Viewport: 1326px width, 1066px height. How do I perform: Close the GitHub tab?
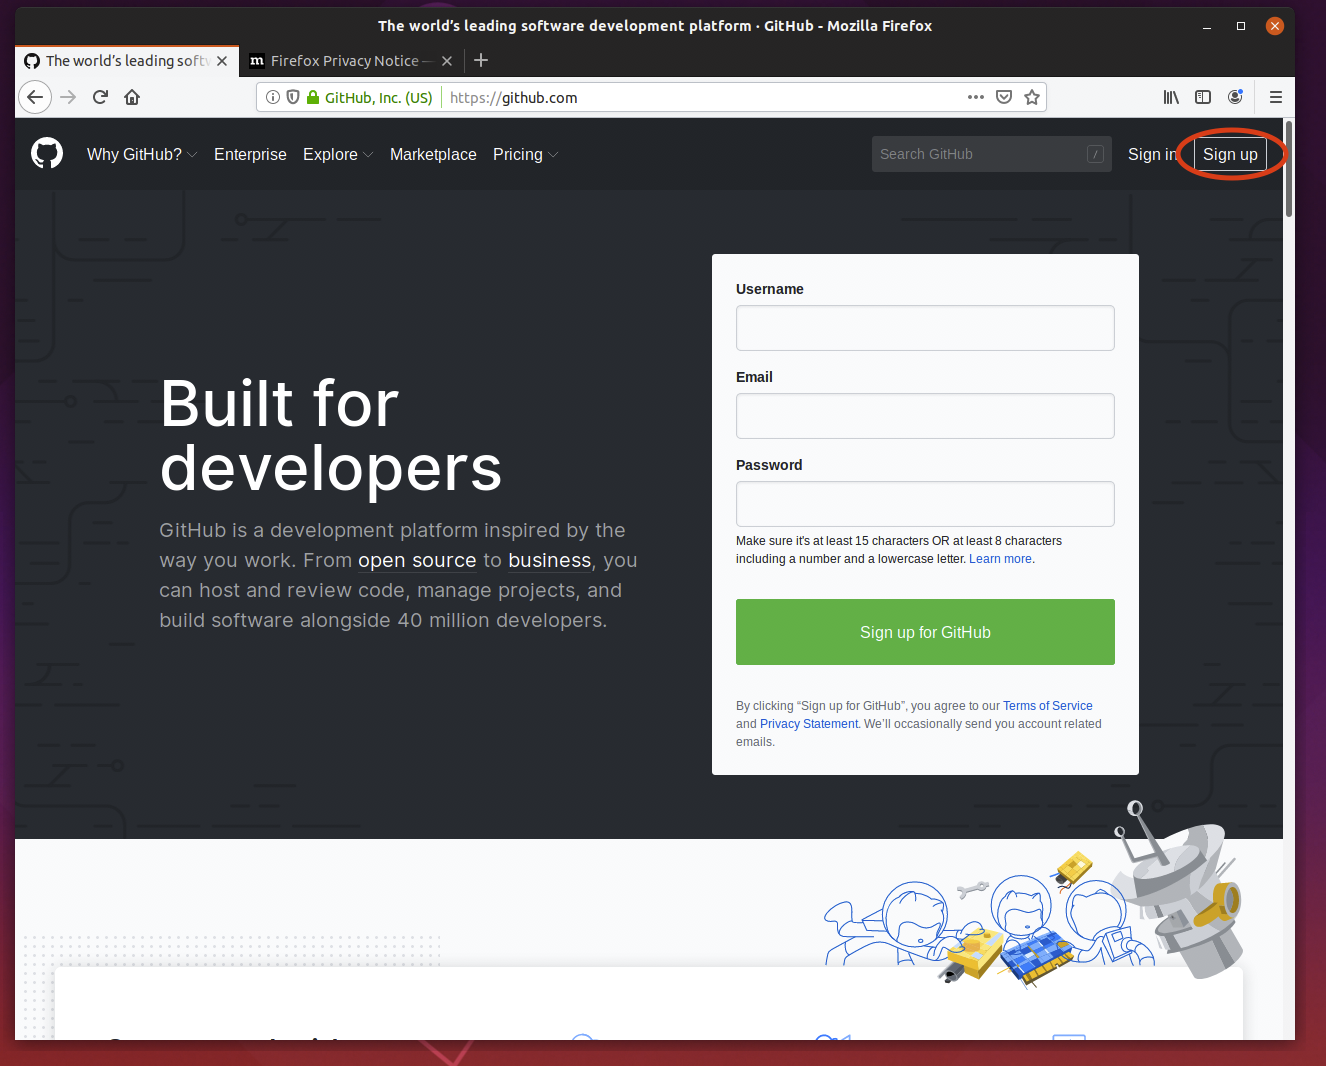point(222,61)
